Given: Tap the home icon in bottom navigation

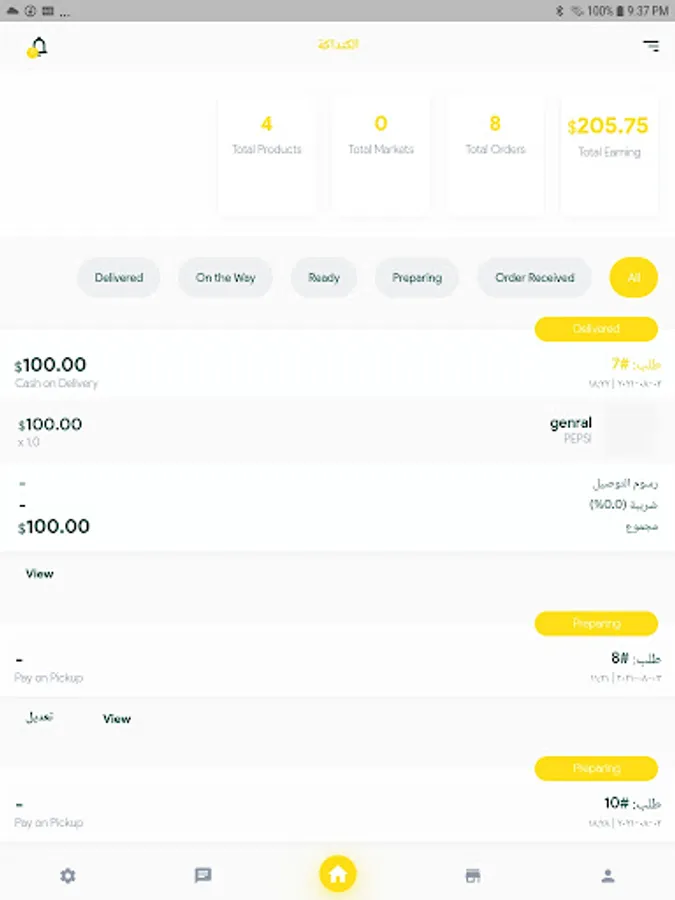Looking at the screenshot, I should pyautogui.click(x=338, y=874).
